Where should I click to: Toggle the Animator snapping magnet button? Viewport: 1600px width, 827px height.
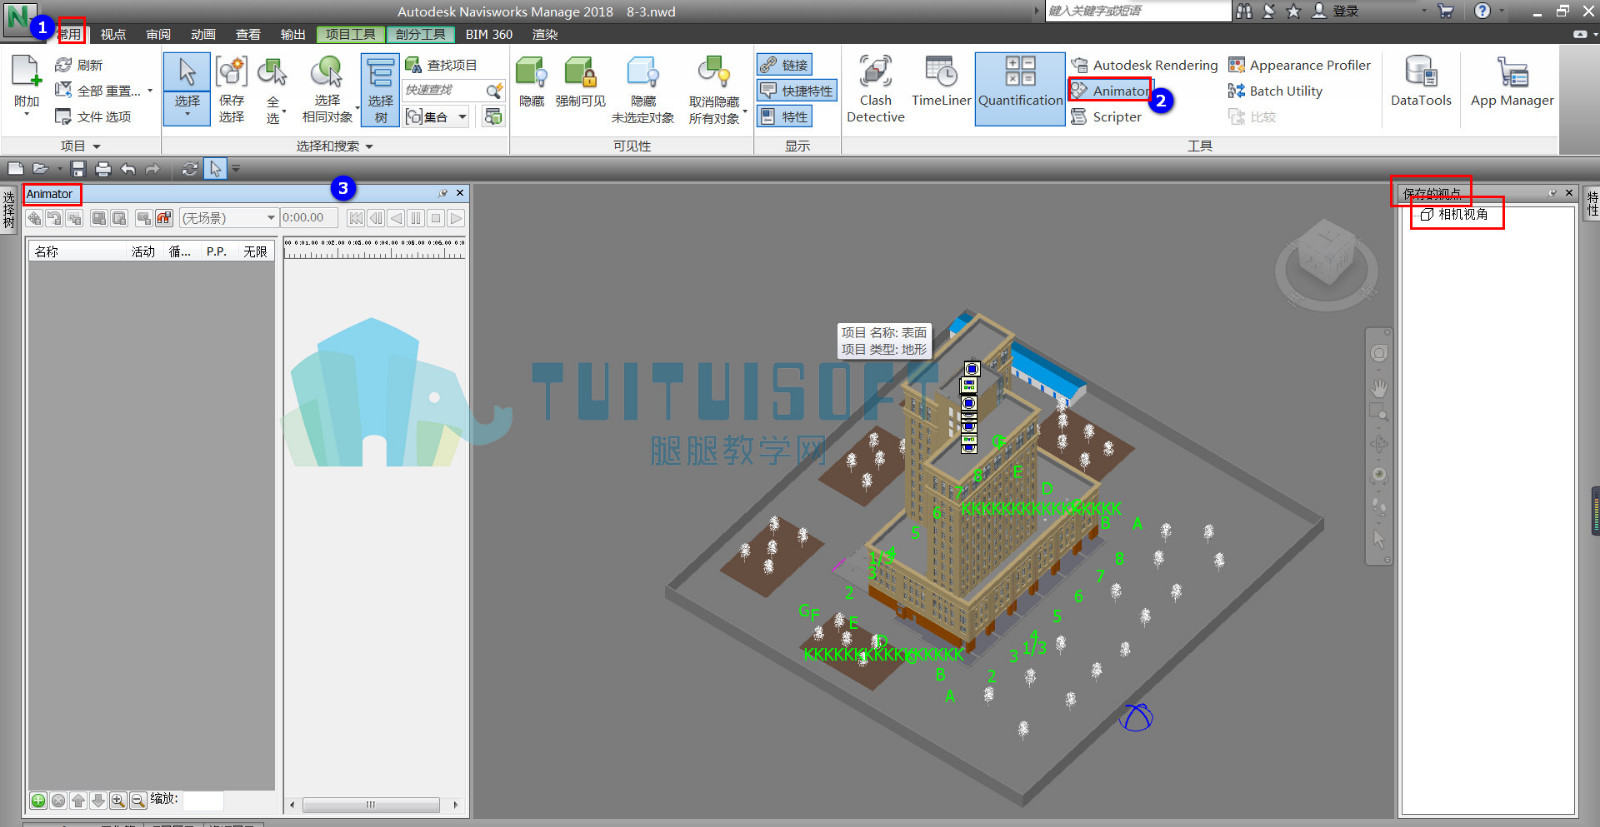(x=164, y=218)
